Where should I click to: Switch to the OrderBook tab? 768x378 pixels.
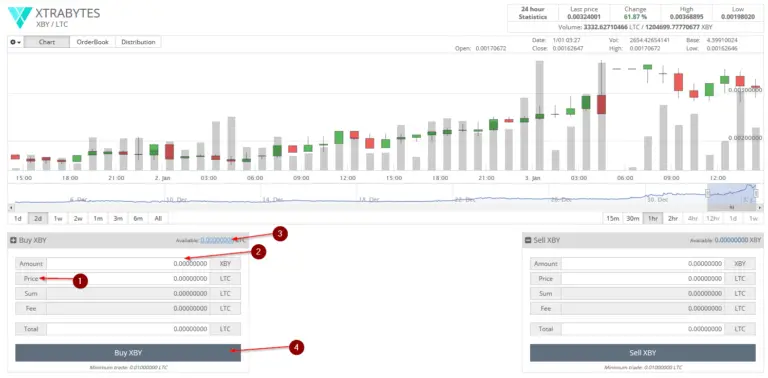(x=93, y=42)
